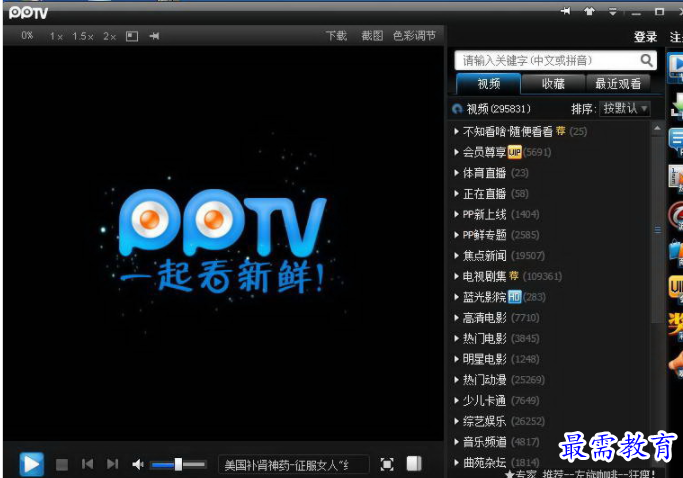Set video size to 1.5x
Screen dimensions: 683x478
point(83,36)
